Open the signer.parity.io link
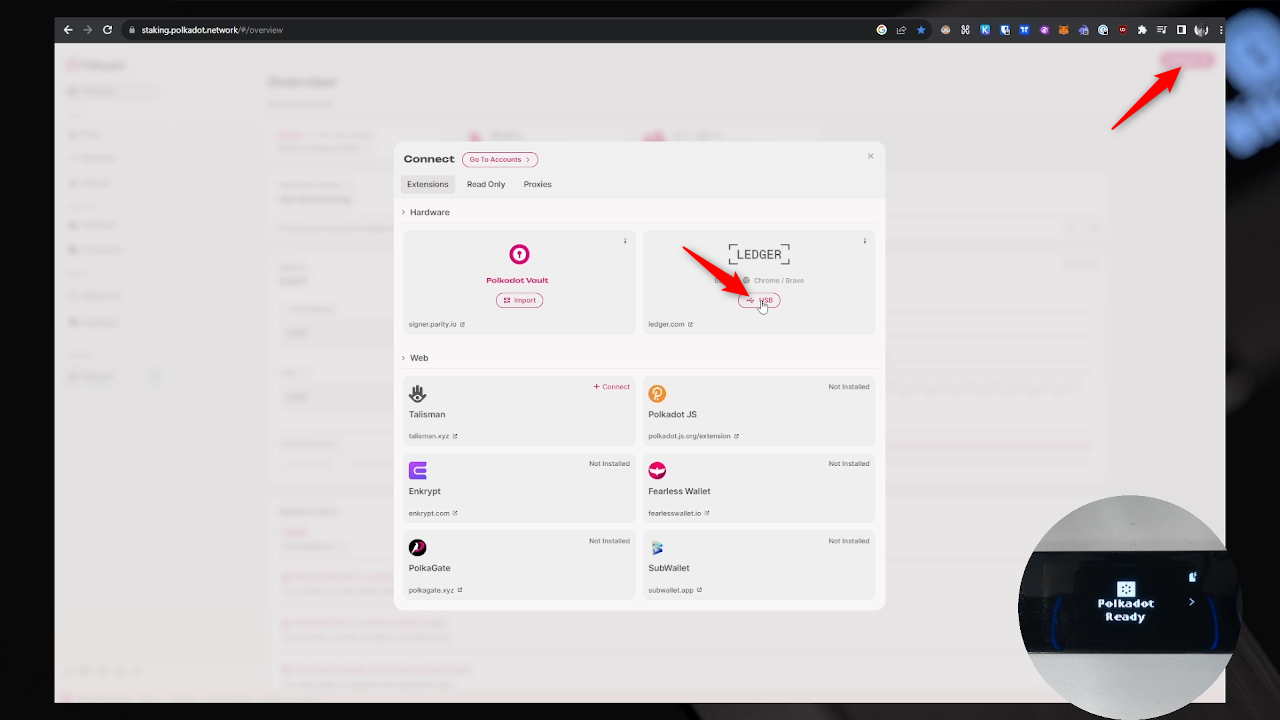The width and height of the screenshot is (1280, 720). 436,324
